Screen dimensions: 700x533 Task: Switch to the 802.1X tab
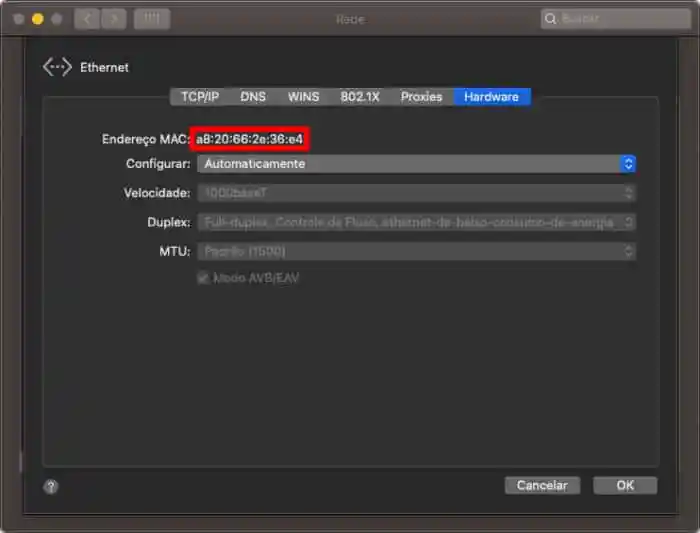tap(360, 96)
